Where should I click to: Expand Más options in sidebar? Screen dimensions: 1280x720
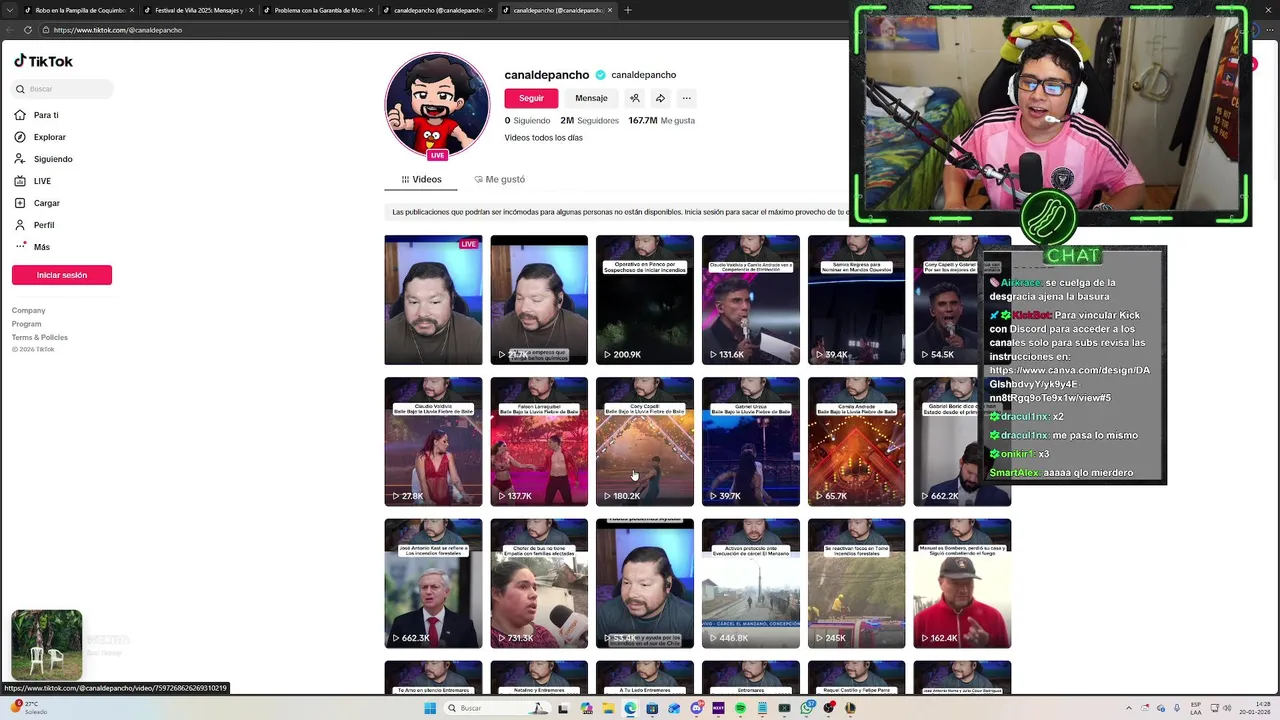tap(41, 247)
